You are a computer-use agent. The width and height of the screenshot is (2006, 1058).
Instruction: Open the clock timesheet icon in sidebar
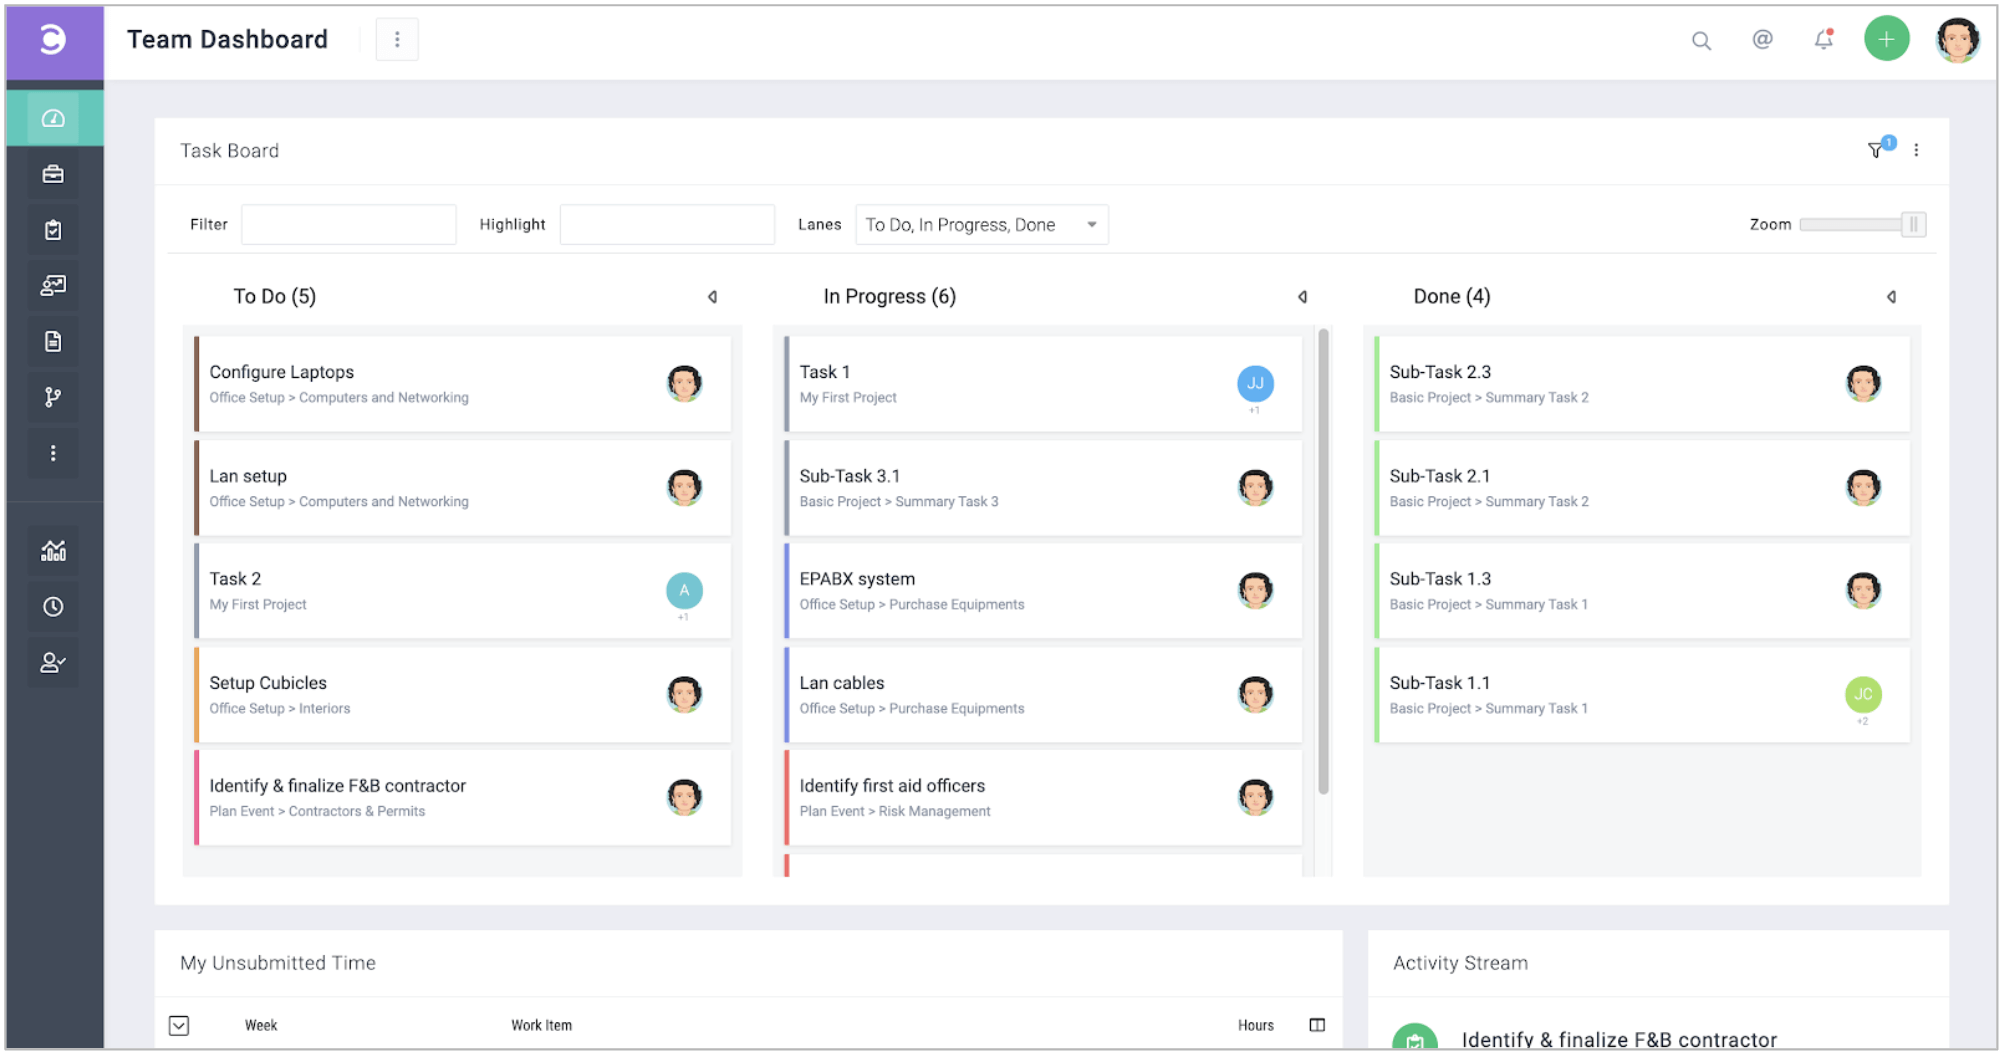pyautogui.click(x=53, y=607)
